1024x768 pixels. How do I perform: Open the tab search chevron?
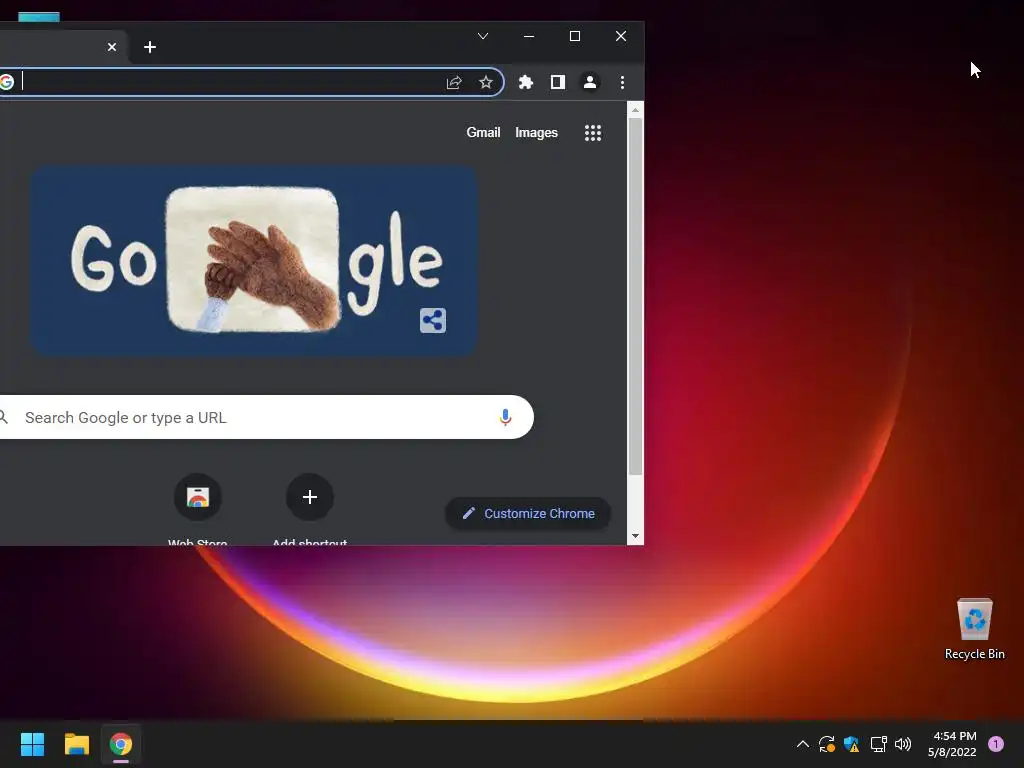pos(483,36)
